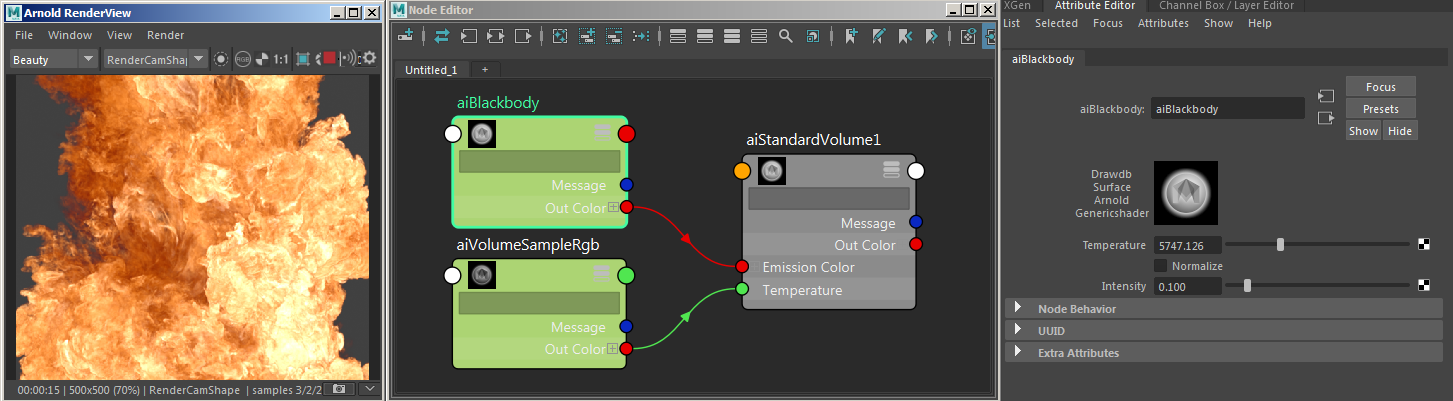
Task: Set nodes to connected view mode icon
Action: [705, 36]
